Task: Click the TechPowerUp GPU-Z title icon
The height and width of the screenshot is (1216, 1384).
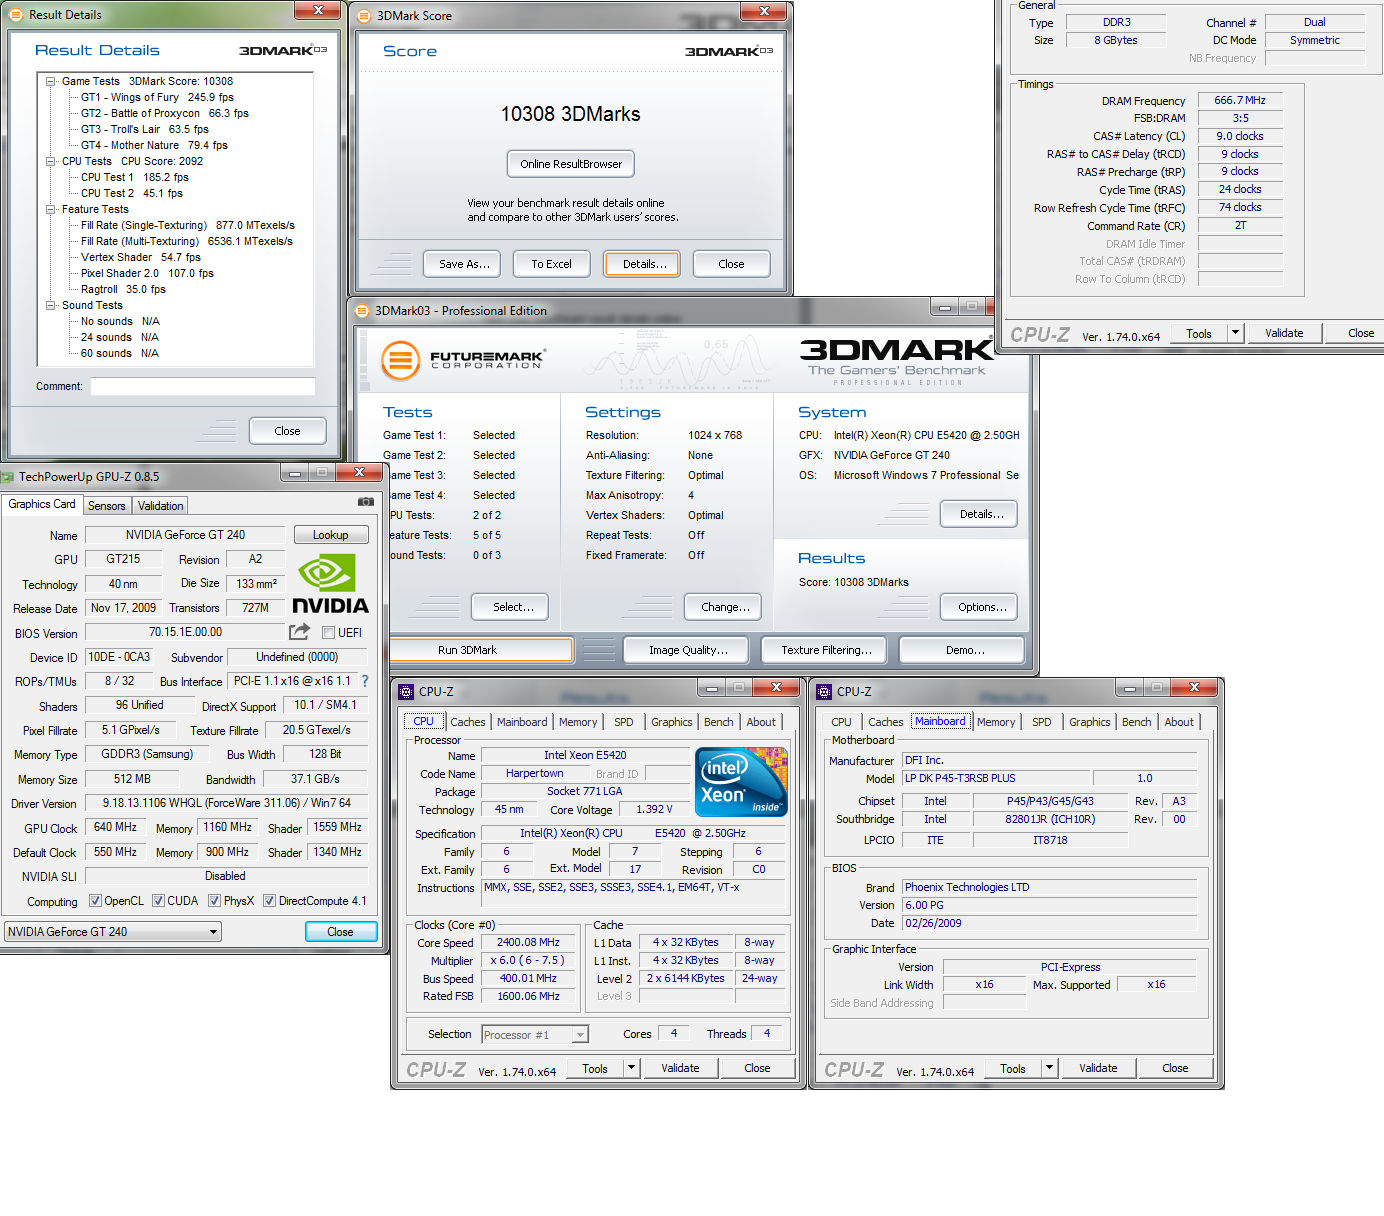Action: tap(7, 477)
